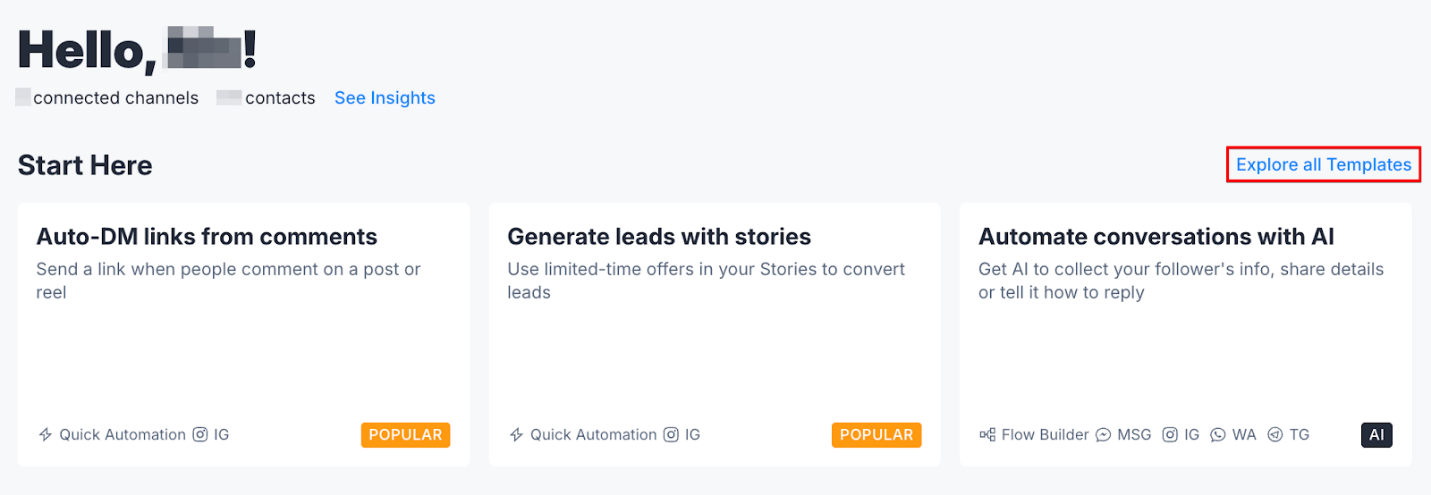
Task: Click the Flow Builder icon
Action: pyautogui.click(x=987, y=435)
